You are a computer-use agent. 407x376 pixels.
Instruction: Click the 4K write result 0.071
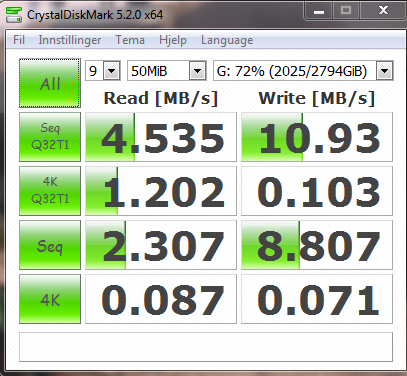[317, 299]
